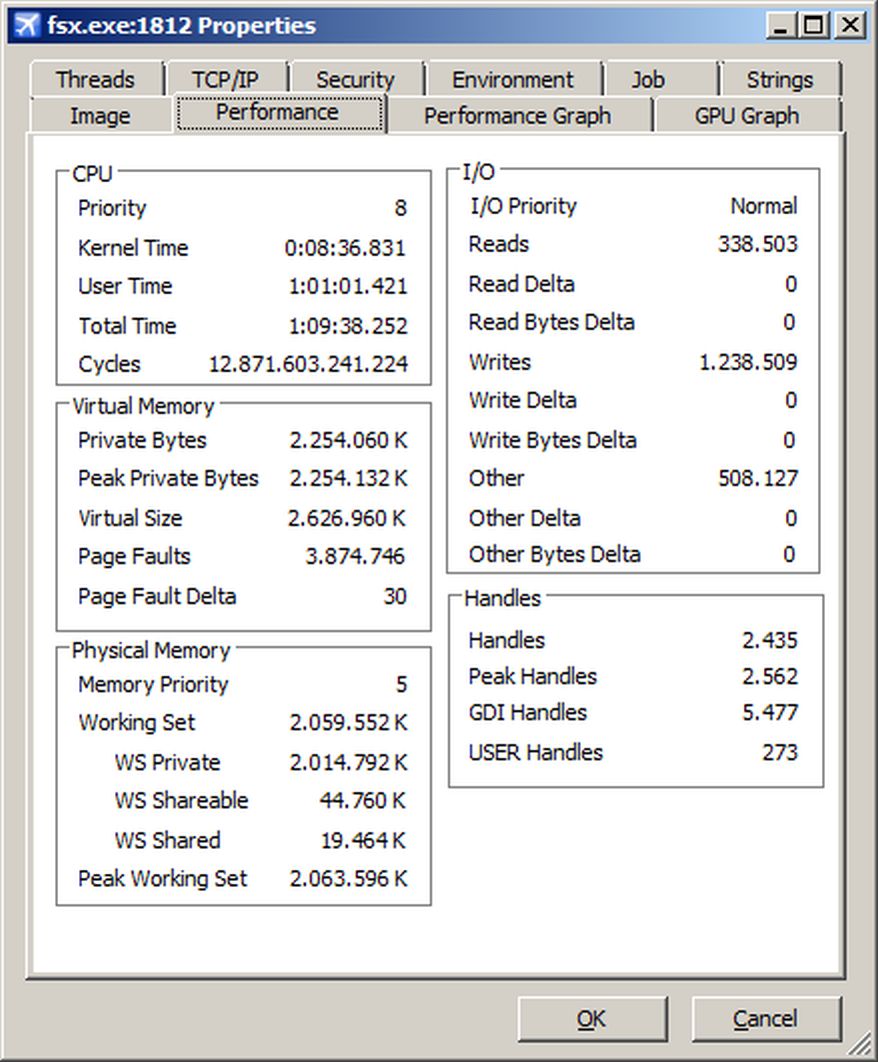Open the Performance Graph tab
Viewport: 878px width, 1062px height.
(x=518, y=115)
